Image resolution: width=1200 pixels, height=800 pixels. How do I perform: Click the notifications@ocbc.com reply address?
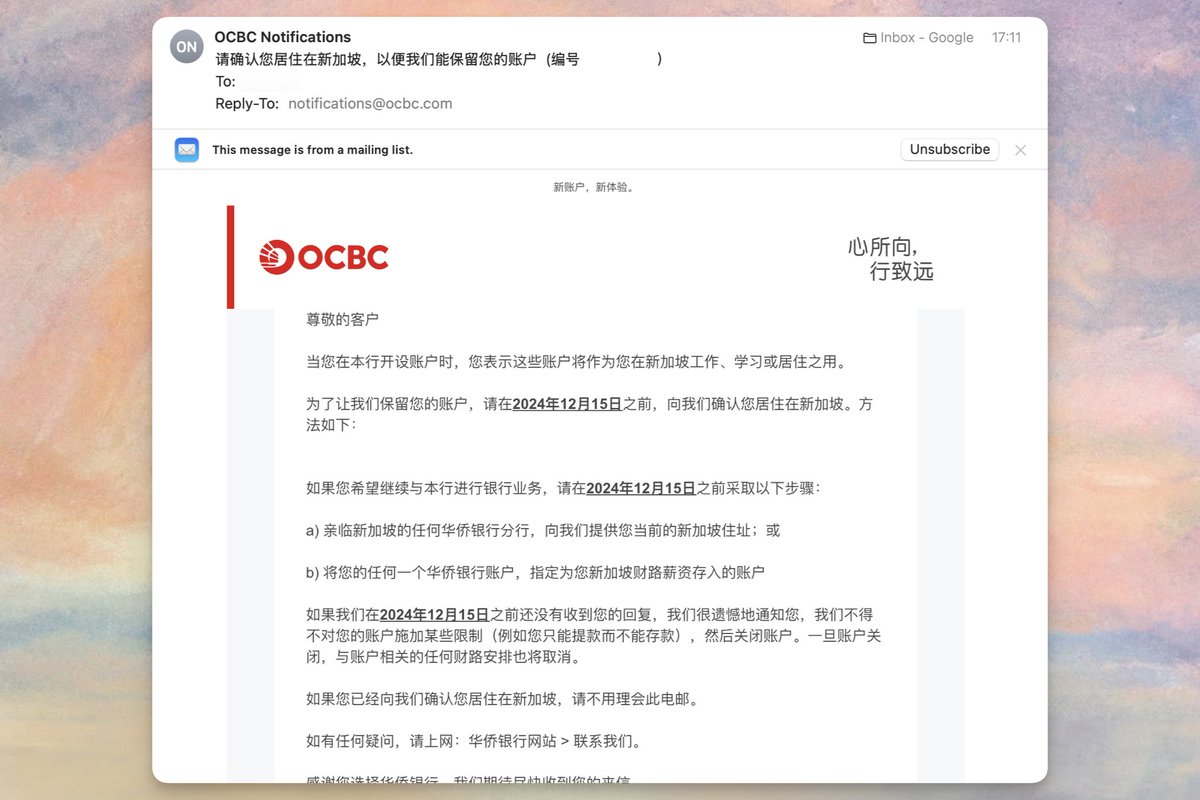369,103
